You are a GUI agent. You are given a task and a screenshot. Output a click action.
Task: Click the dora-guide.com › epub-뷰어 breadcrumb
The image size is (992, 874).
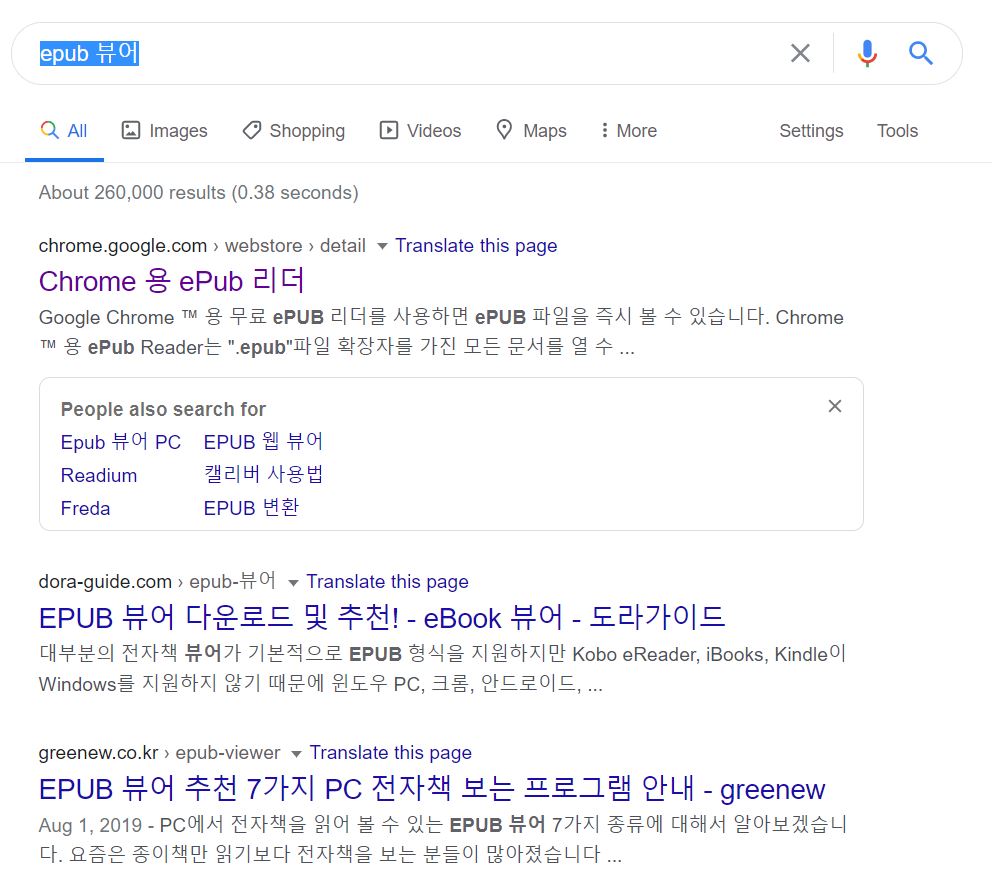tap(158, 581)
